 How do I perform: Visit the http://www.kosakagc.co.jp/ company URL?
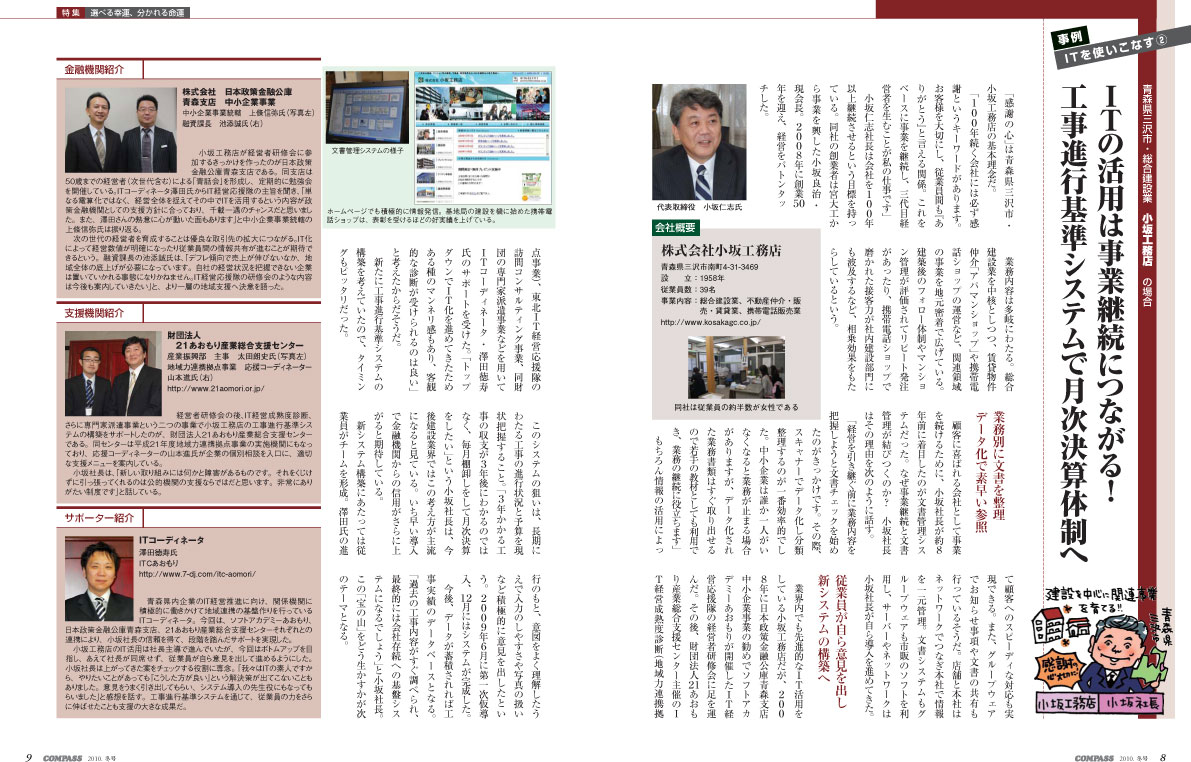point(710,322)
